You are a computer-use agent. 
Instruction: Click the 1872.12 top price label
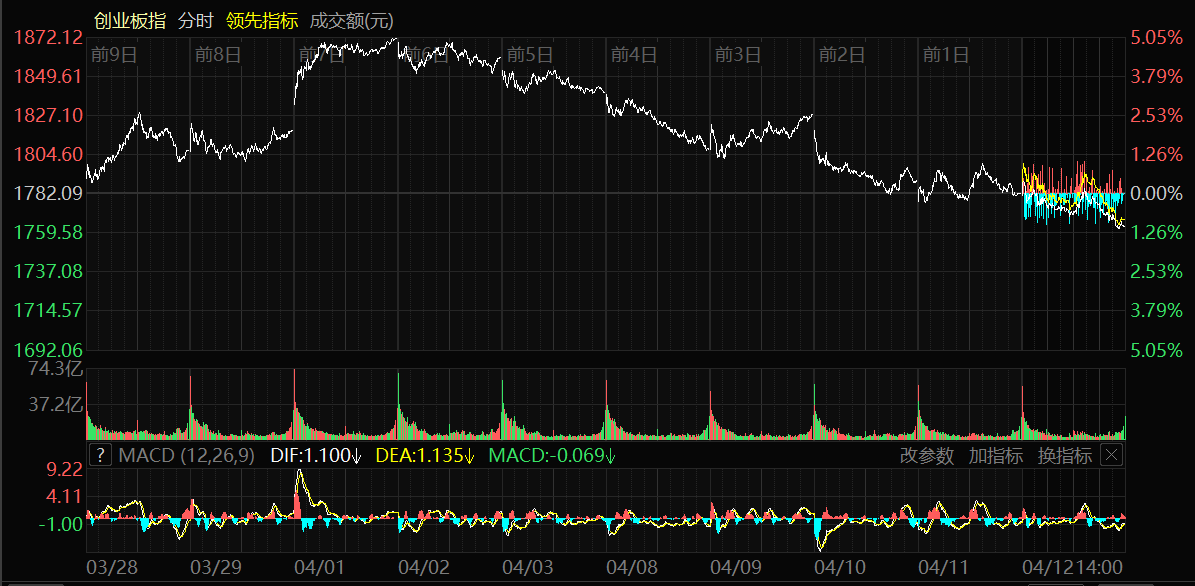48,37
